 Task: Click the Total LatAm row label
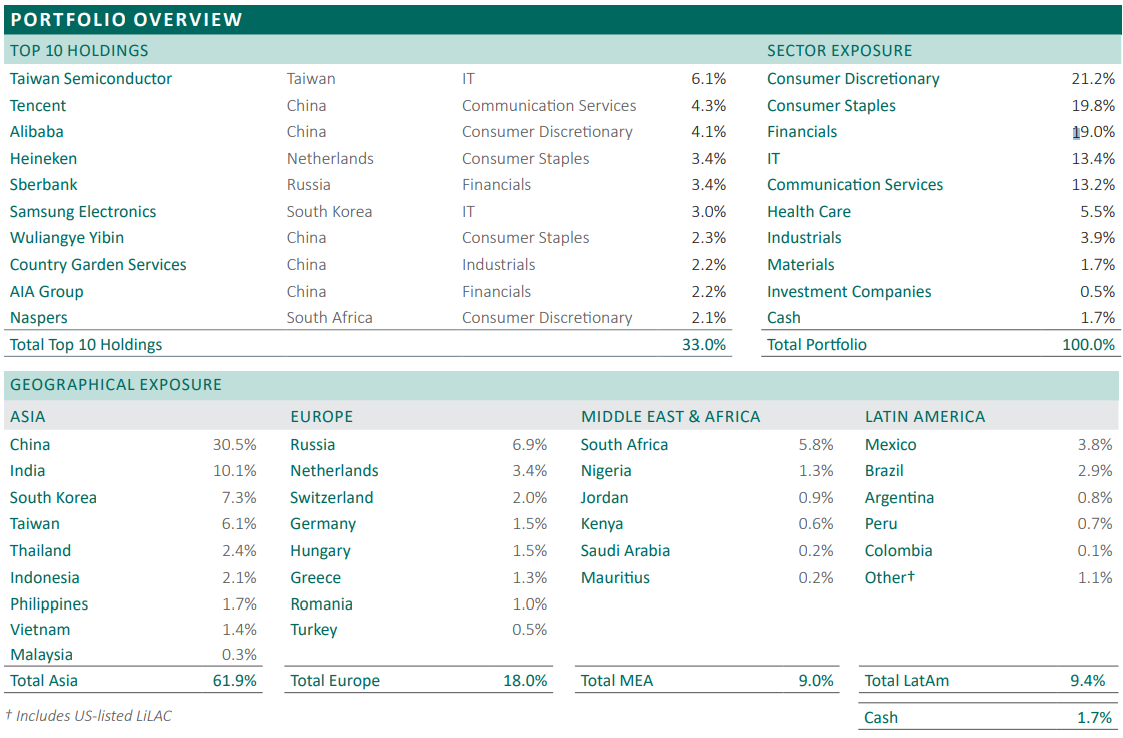[906, 681]
